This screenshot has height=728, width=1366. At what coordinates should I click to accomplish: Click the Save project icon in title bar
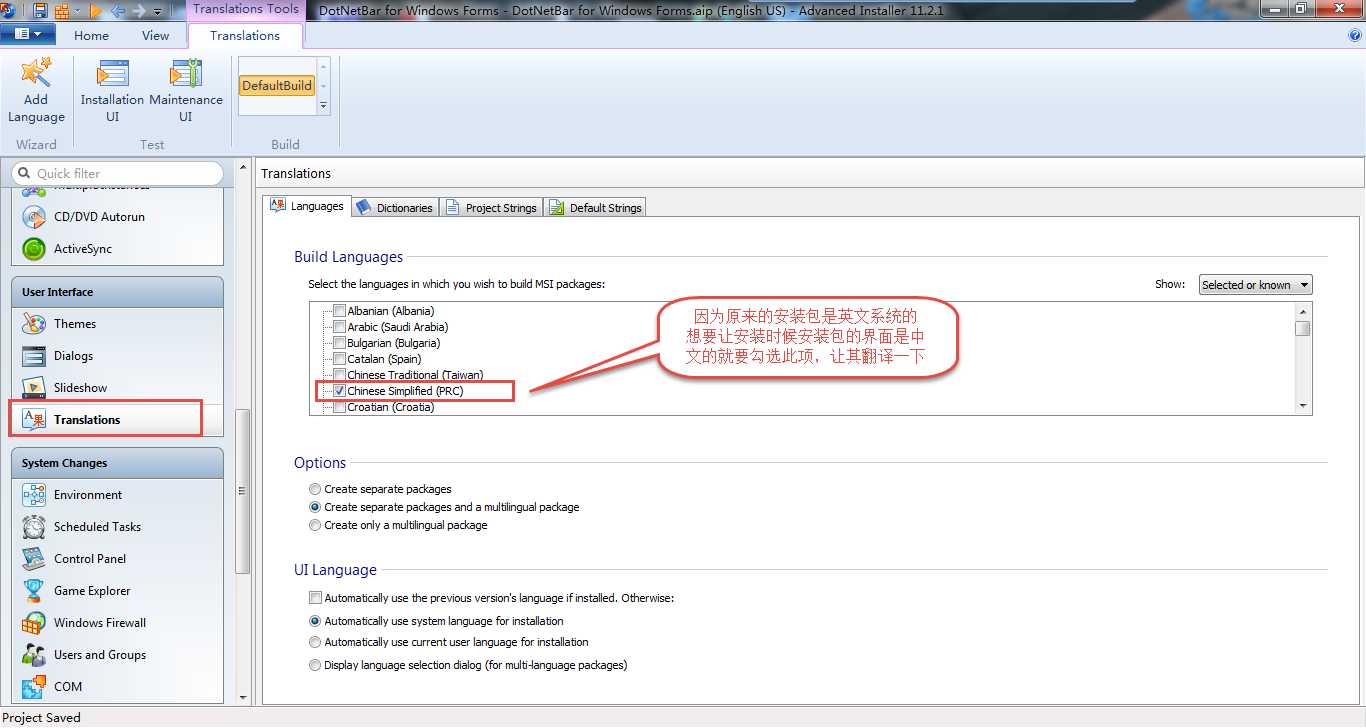coord(40,11)
